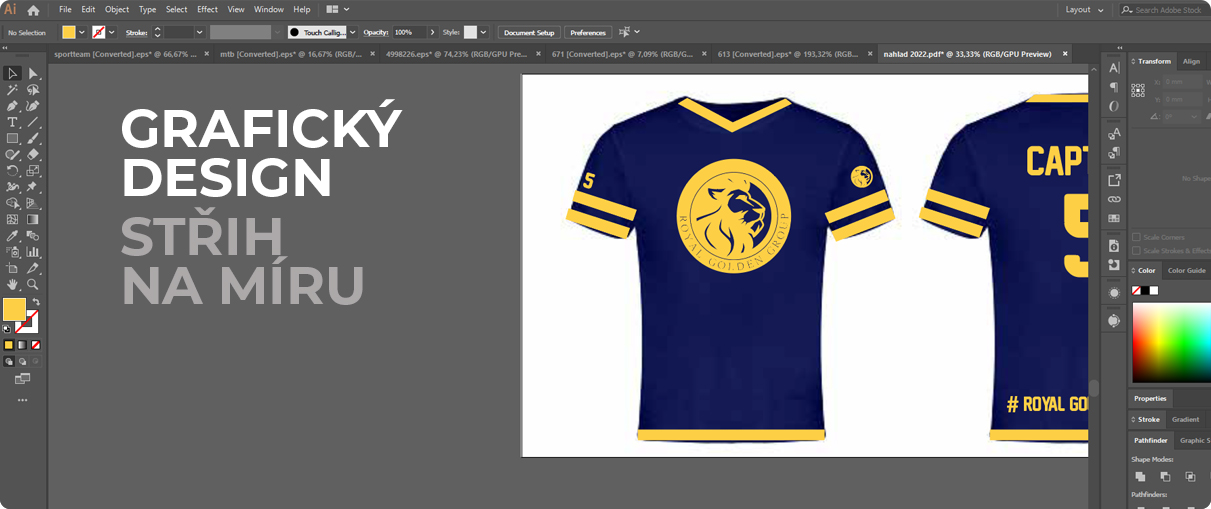The width and height of the screenshot is (1211, 509).
Task: Open the File menu
Action: coord(65,9)
